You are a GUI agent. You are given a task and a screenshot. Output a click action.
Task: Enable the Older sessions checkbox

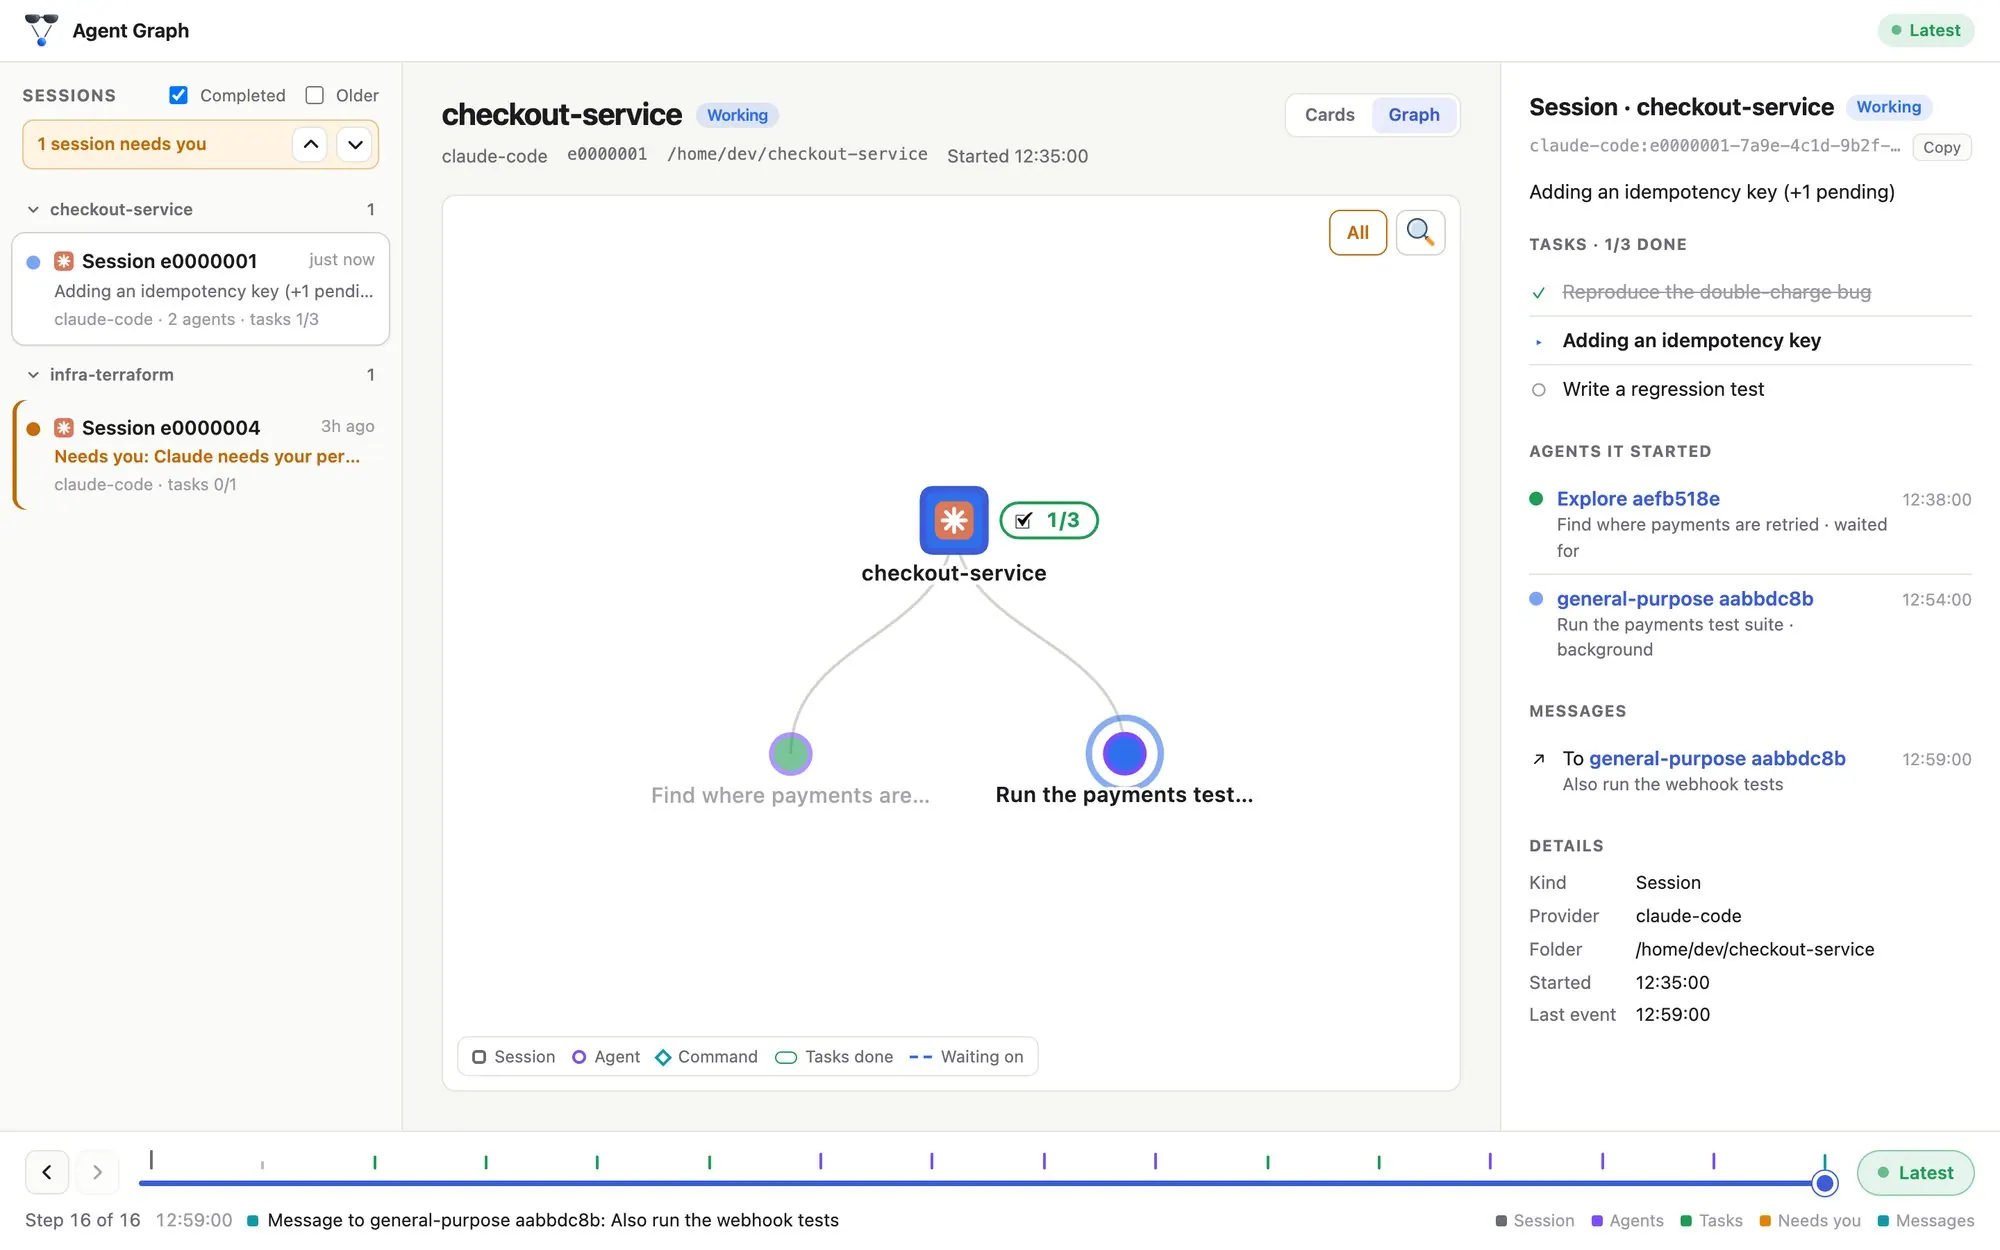pyautogui.click(x=314, y=95)
